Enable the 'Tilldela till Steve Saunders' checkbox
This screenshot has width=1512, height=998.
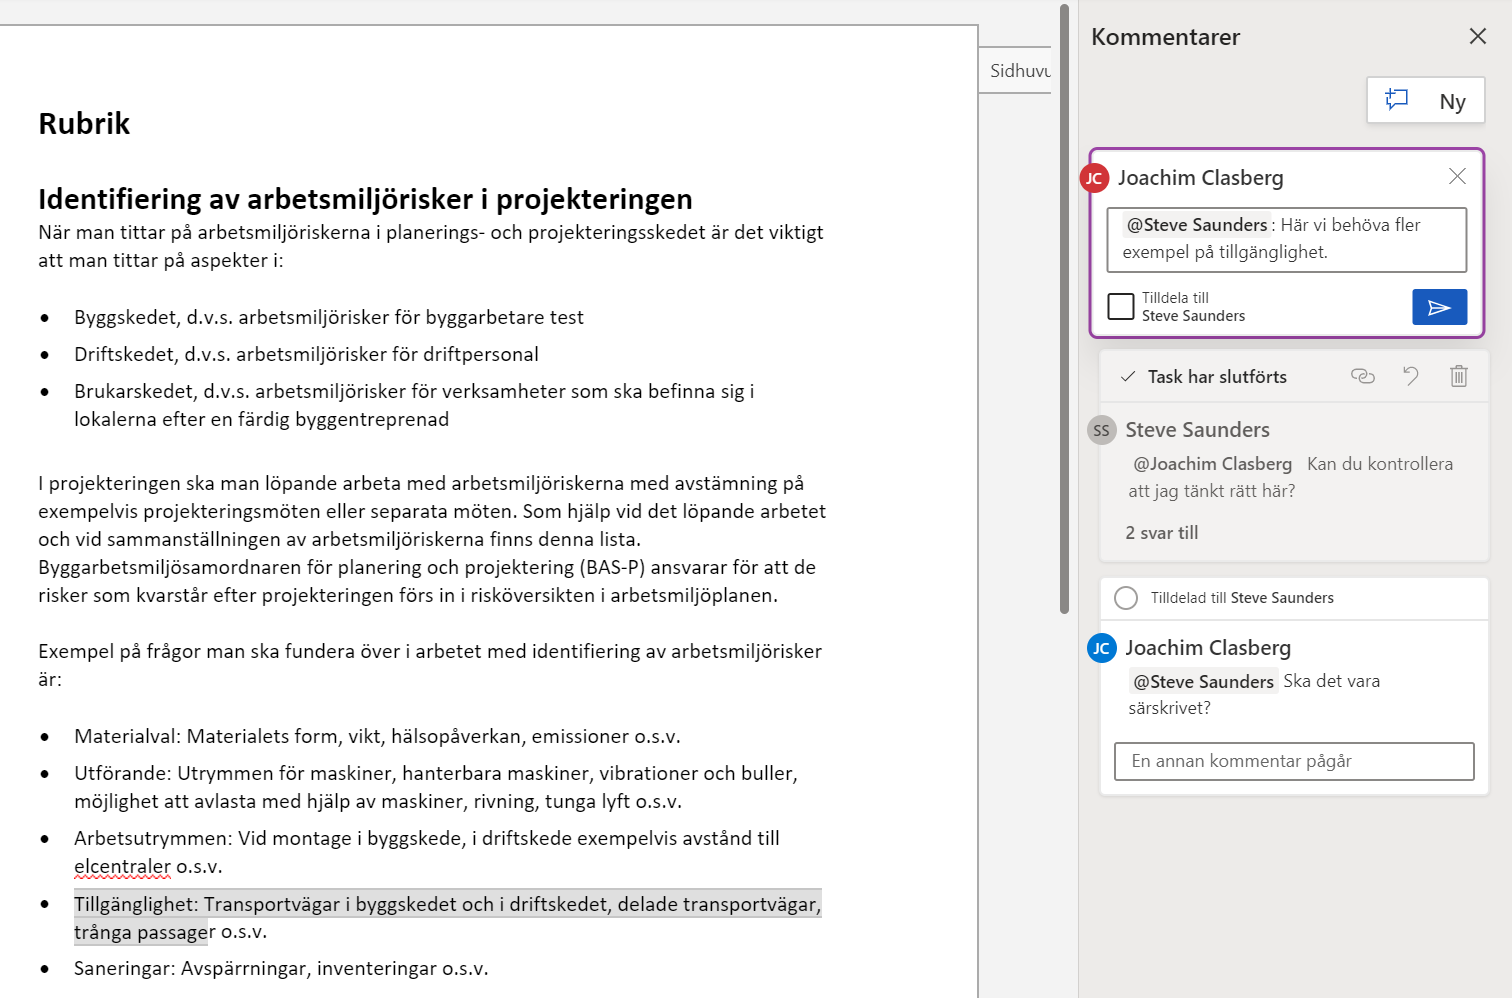click(1120, 306)
